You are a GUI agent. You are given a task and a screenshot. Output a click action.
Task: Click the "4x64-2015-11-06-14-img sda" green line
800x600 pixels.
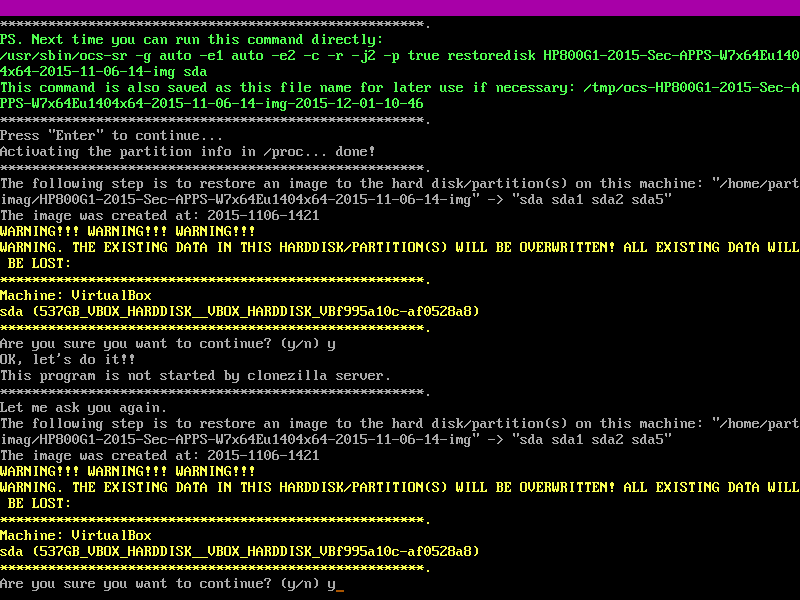coord(104,72)
